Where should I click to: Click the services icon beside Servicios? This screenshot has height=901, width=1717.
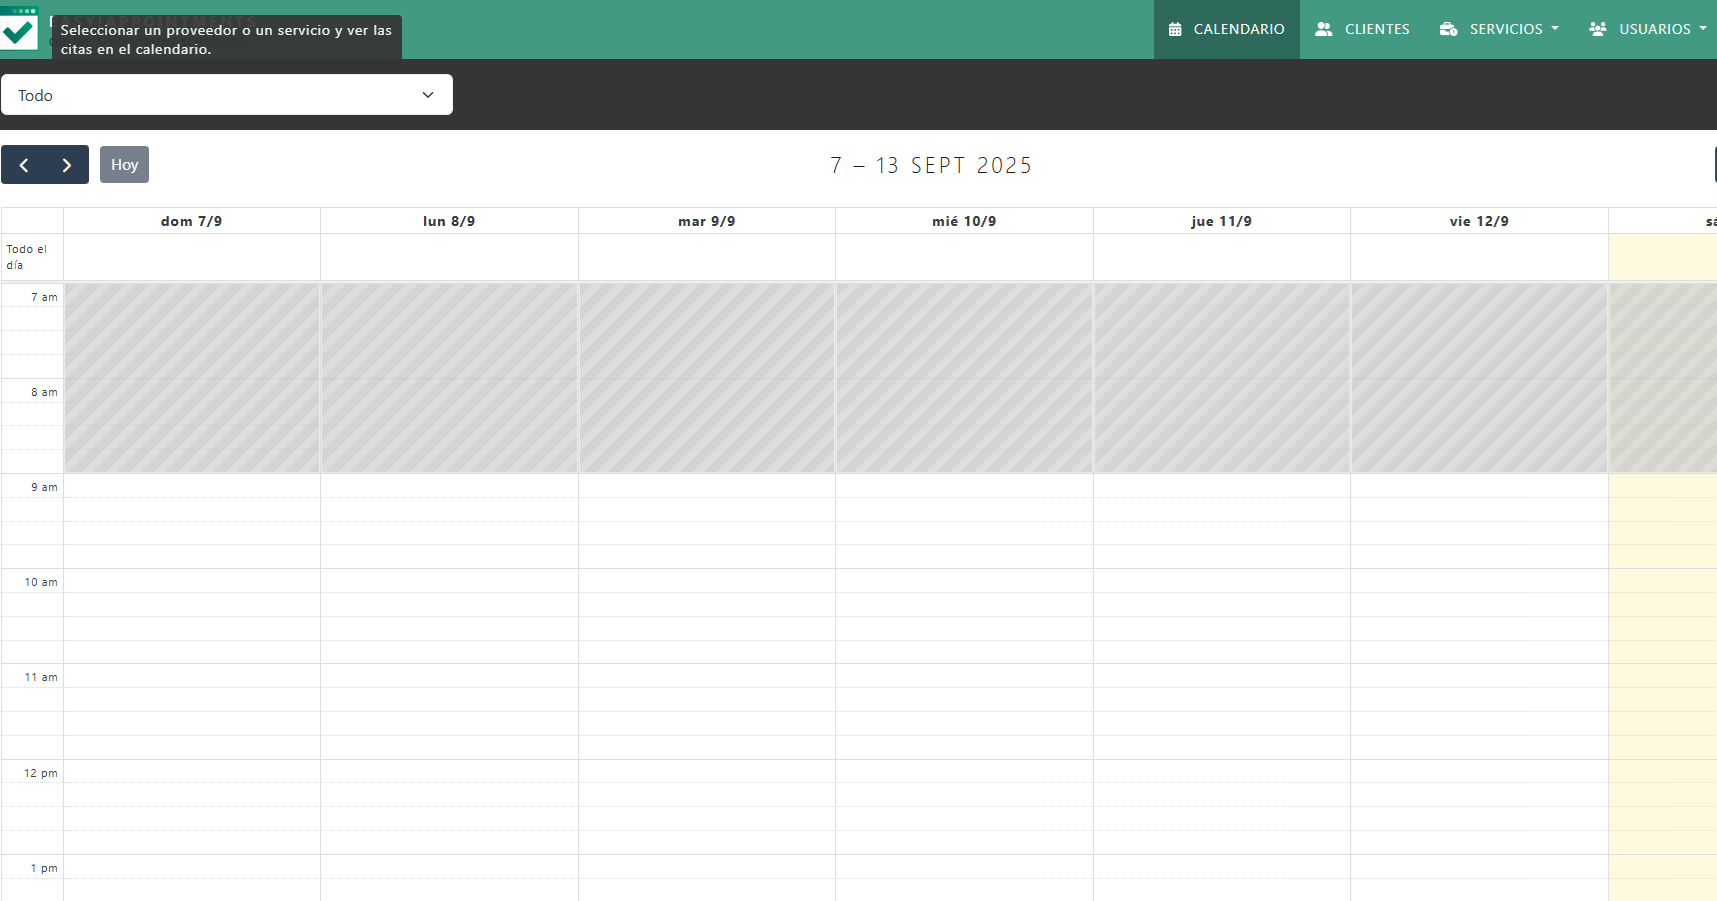click(x=1448, y=29)
